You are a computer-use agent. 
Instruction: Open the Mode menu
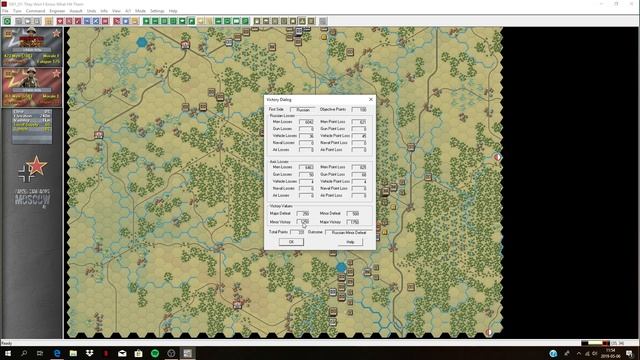tap(140, 11)
